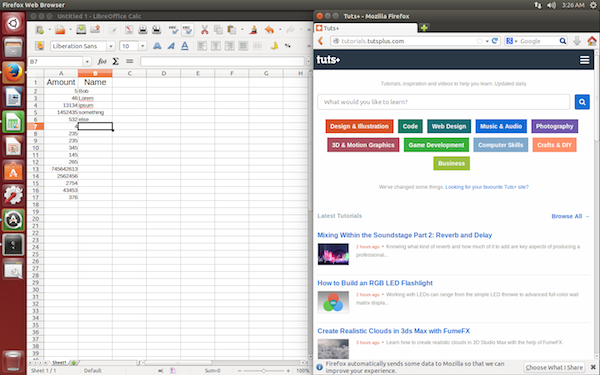Open the Photography category button
600x375 pixels.
554,126
